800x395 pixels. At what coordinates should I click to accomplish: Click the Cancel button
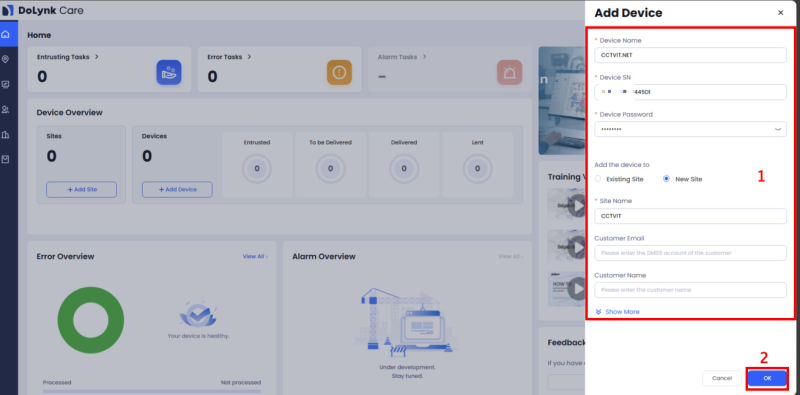click(x=721, y=378)
